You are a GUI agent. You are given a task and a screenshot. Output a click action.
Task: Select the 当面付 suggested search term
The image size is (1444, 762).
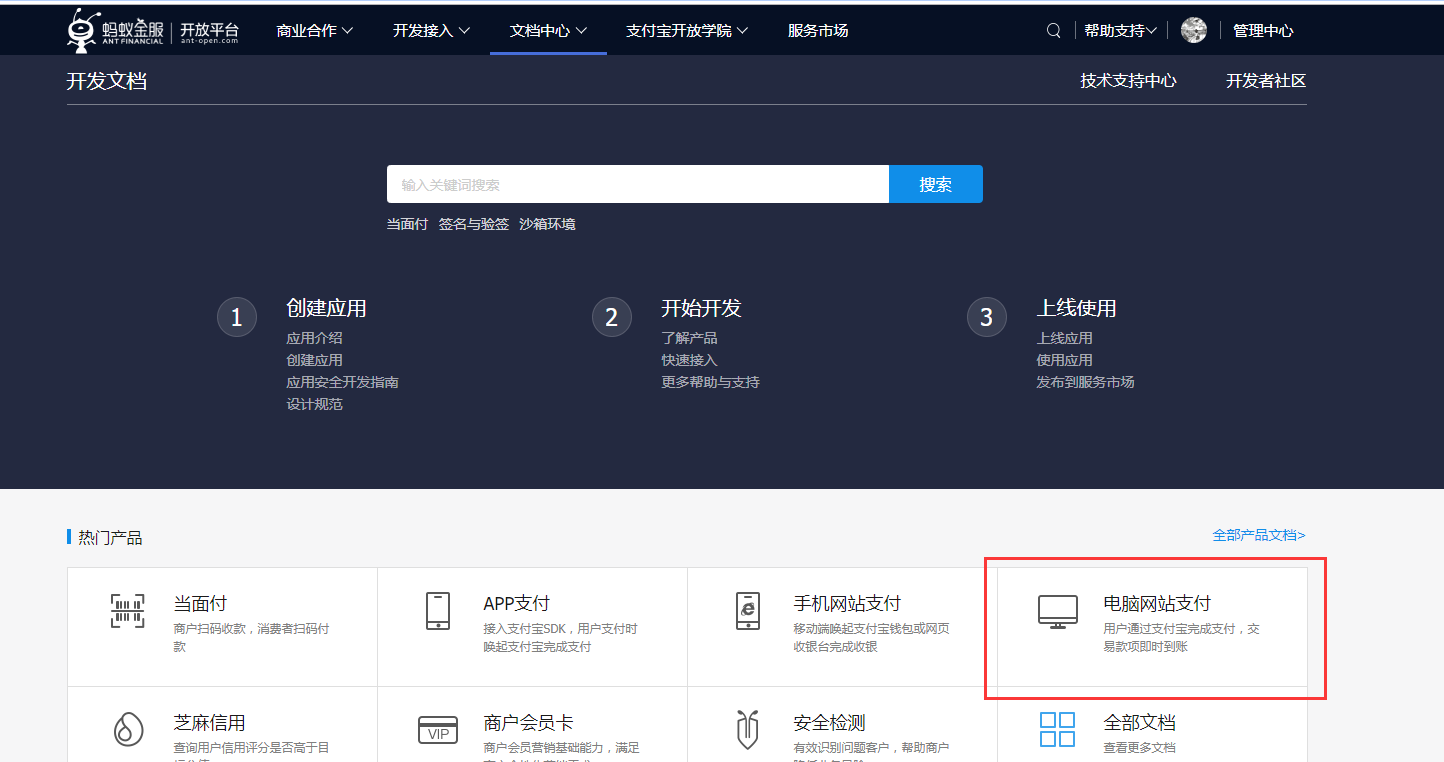pyautogui.click(x=407, y=224)
